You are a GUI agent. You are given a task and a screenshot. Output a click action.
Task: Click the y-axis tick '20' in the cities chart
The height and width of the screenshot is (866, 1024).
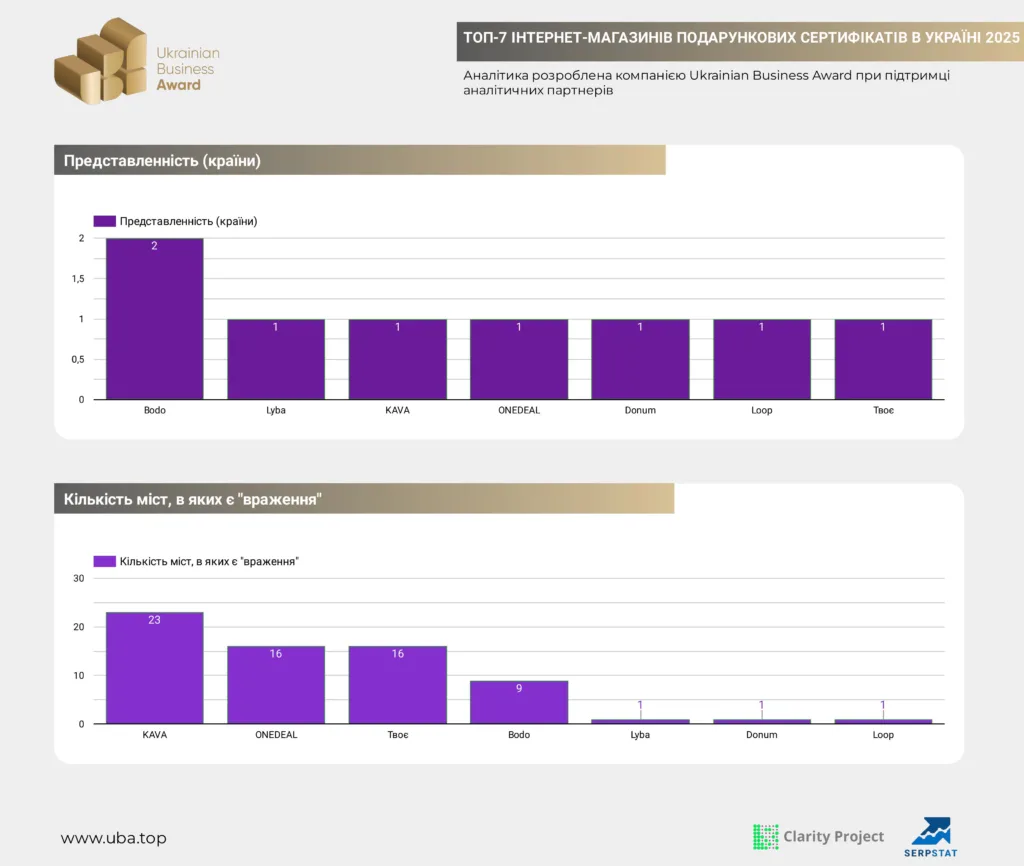pos(78,627)
